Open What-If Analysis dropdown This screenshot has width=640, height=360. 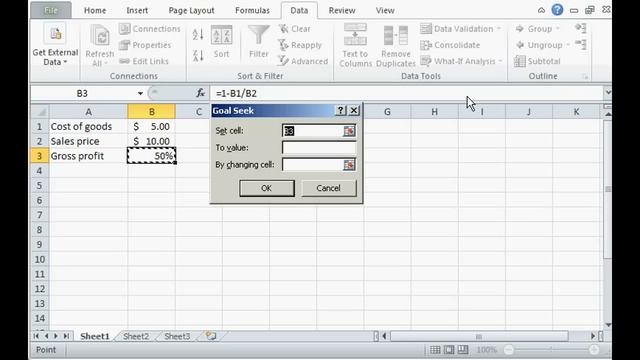(x=461, y=61)
